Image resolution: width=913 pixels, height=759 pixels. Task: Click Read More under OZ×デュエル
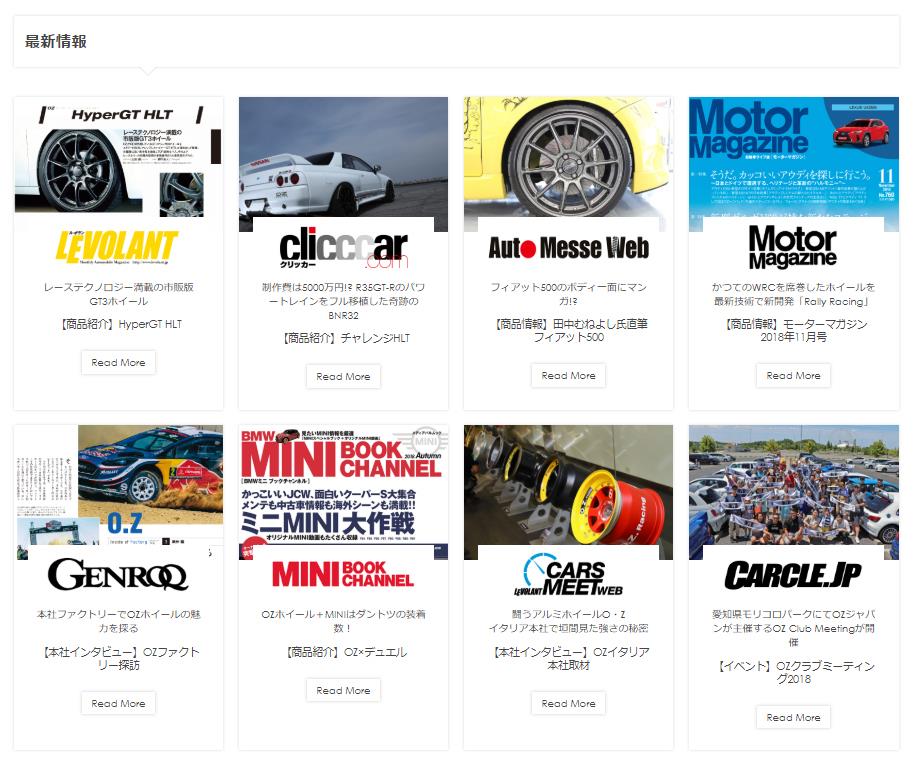(344, 690)
